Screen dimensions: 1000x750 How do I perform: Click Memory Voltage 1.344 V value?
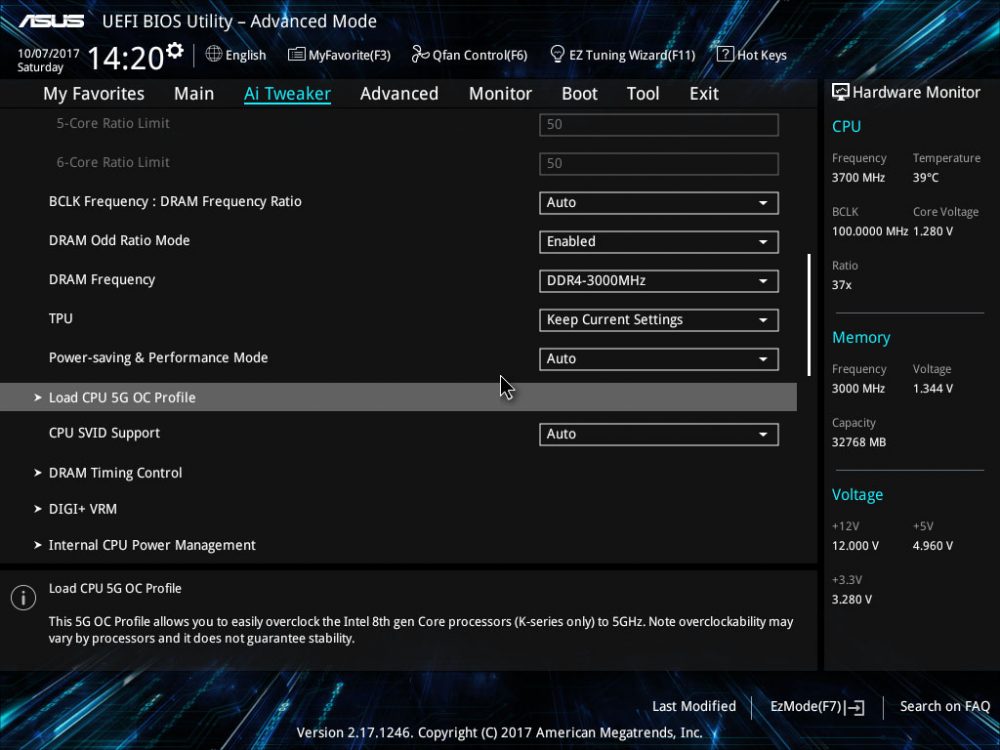[x=932, y=388]
